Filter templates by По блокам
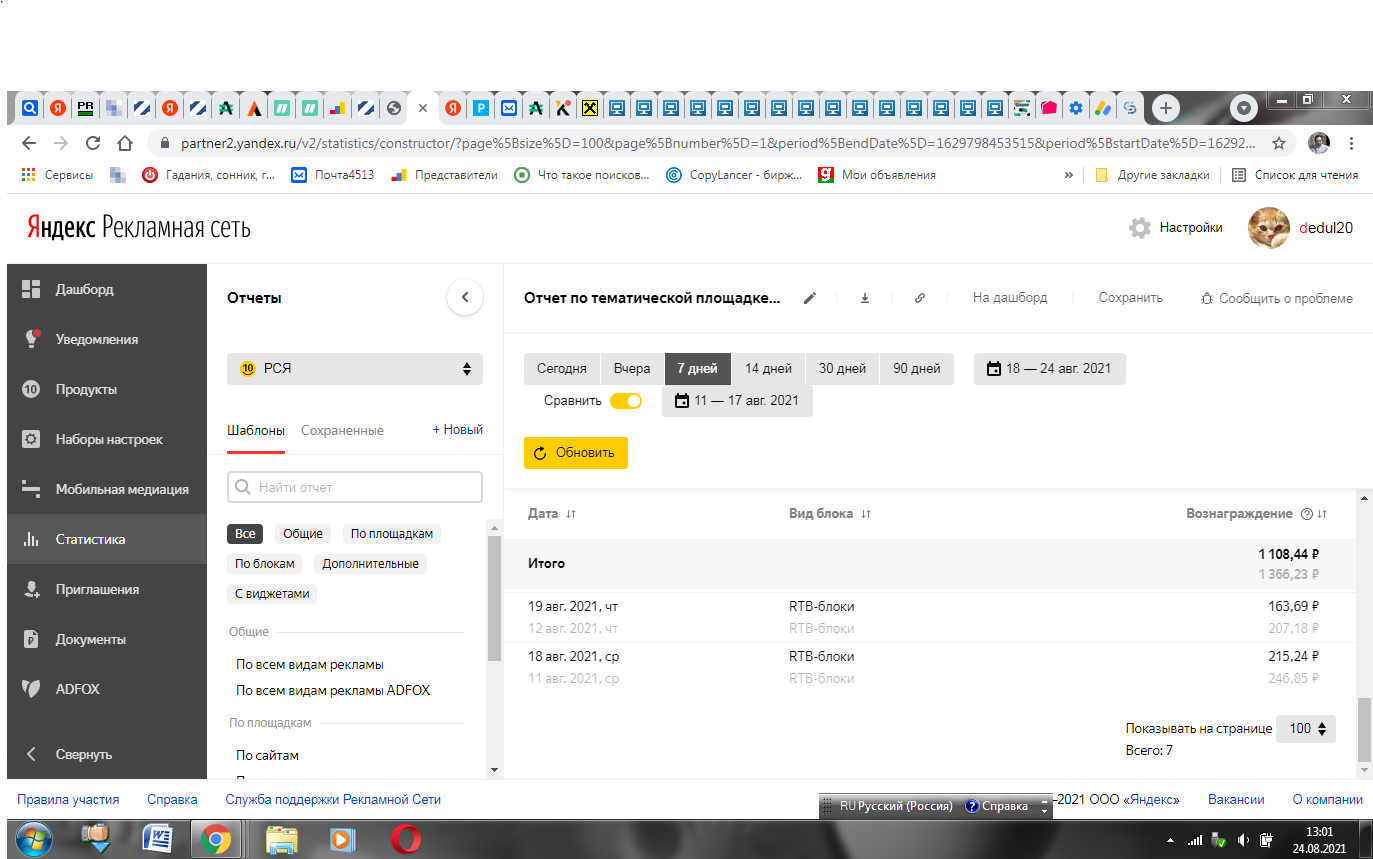 pyautogui.click(x=265, y=564)
